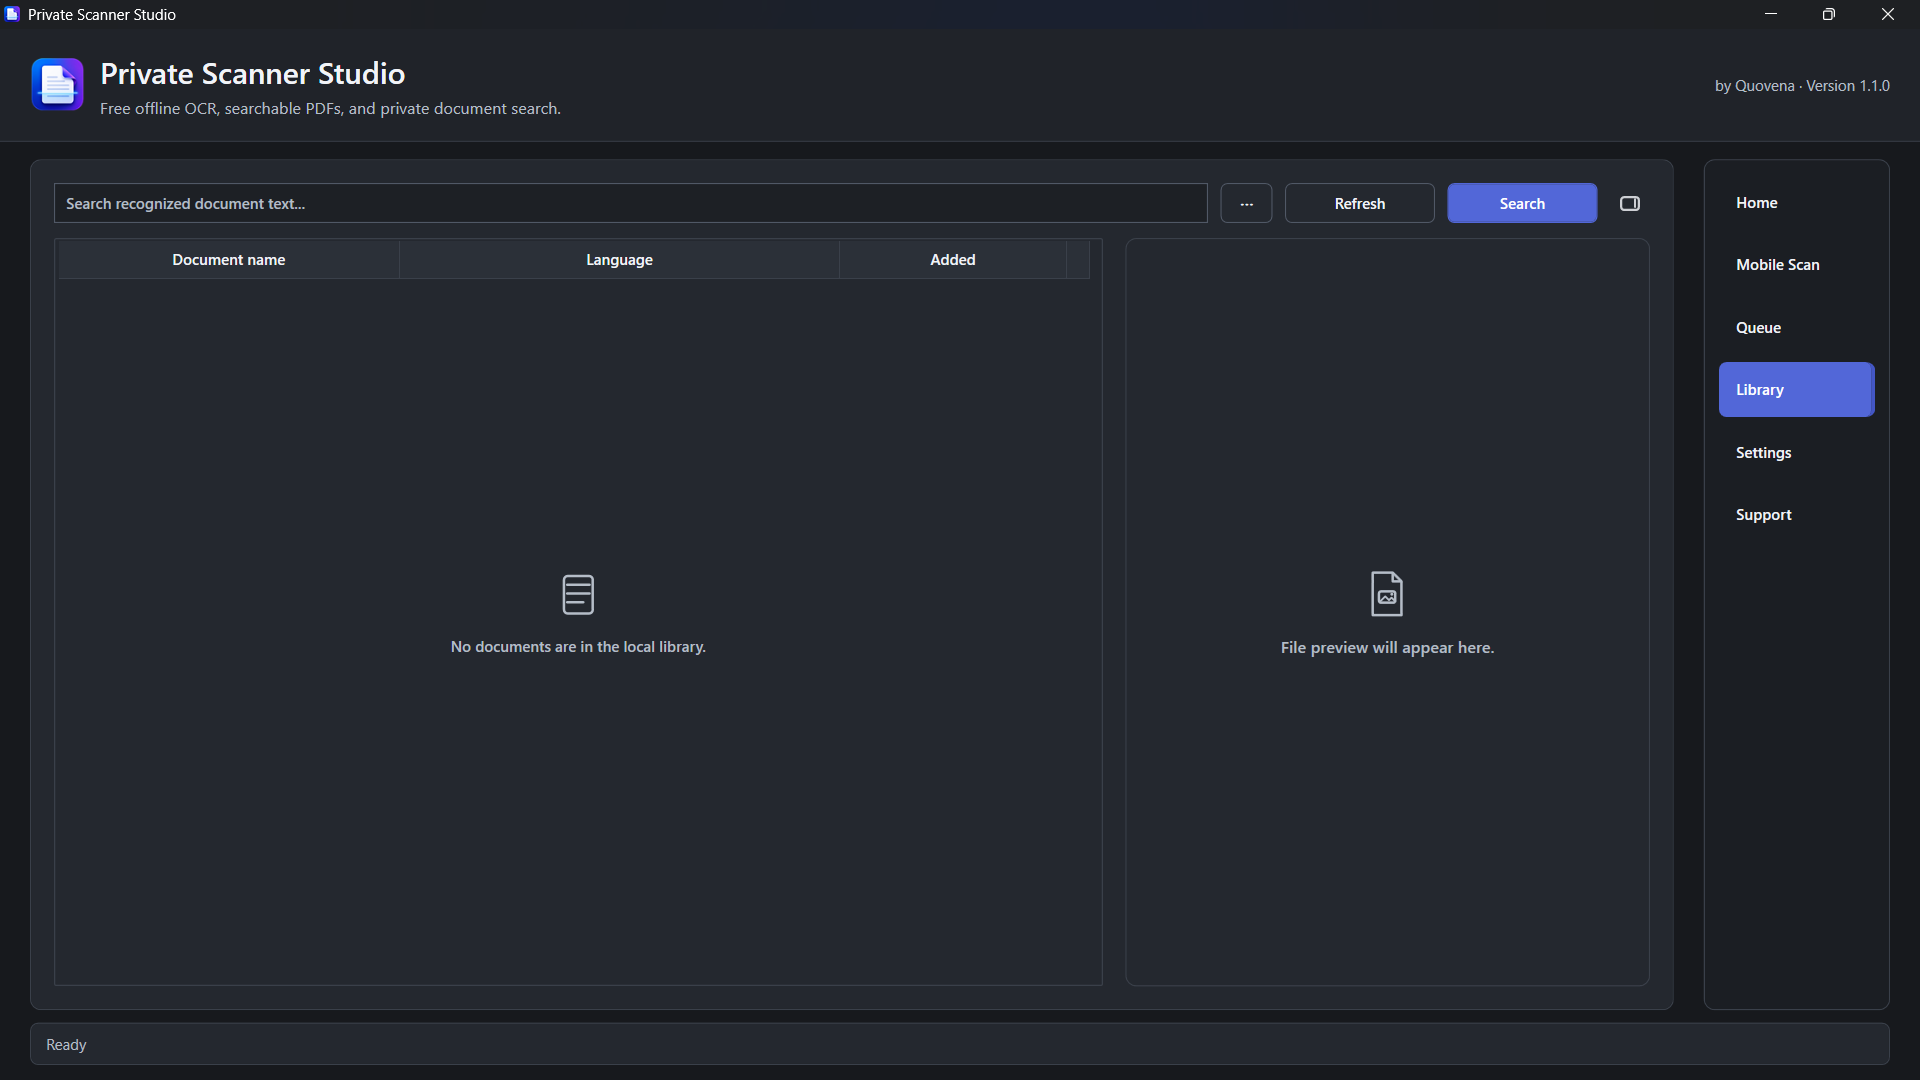Image resolution: width=1920 pixels, height=1080 pixels.
Task: Click 'No documents are in the local library.' text
Action: tap(578, 647)
